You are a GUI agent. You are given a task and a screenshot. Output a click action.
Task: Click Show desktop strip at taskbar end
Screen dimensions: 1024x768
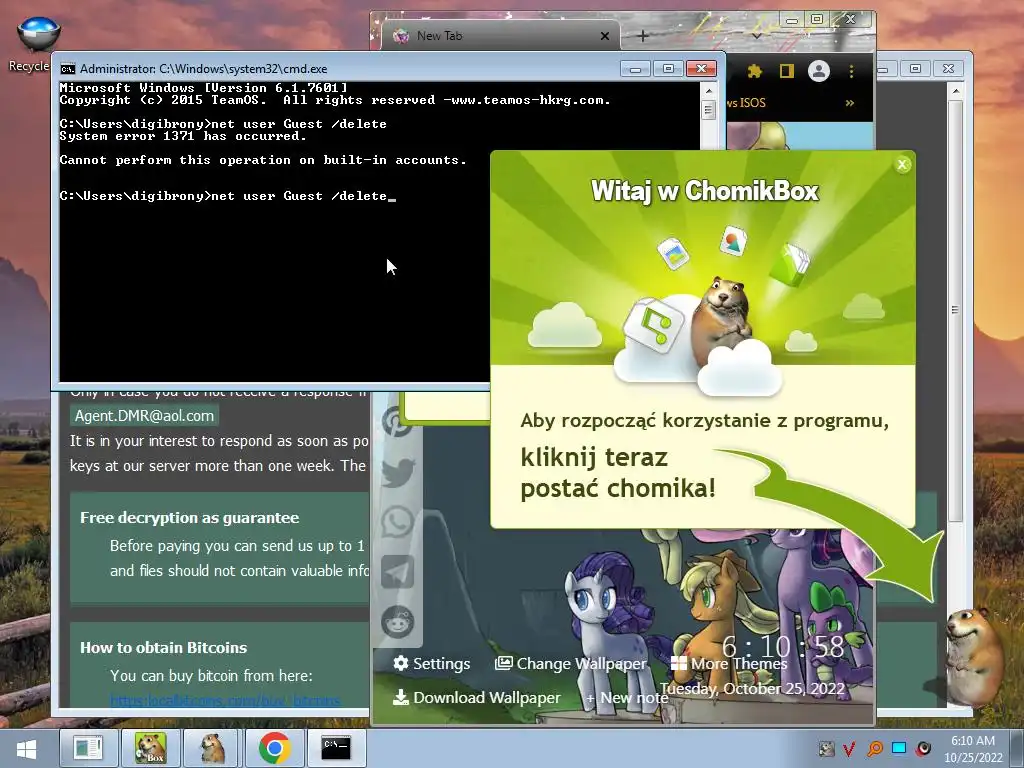pyautogui.click(x=1019, y=748)
